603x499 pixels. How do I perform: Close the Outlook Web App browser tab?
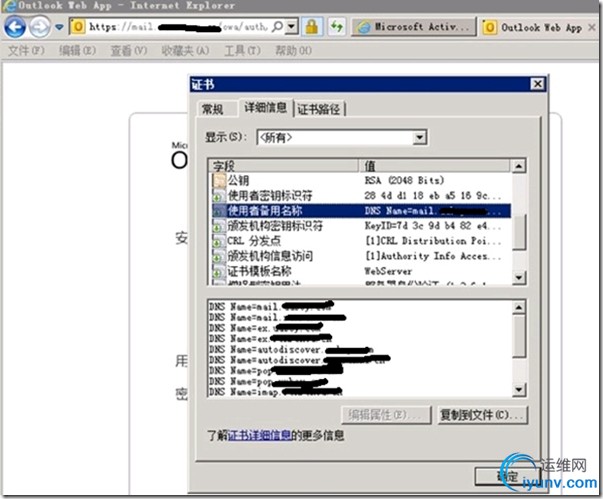tap(593, 28)
